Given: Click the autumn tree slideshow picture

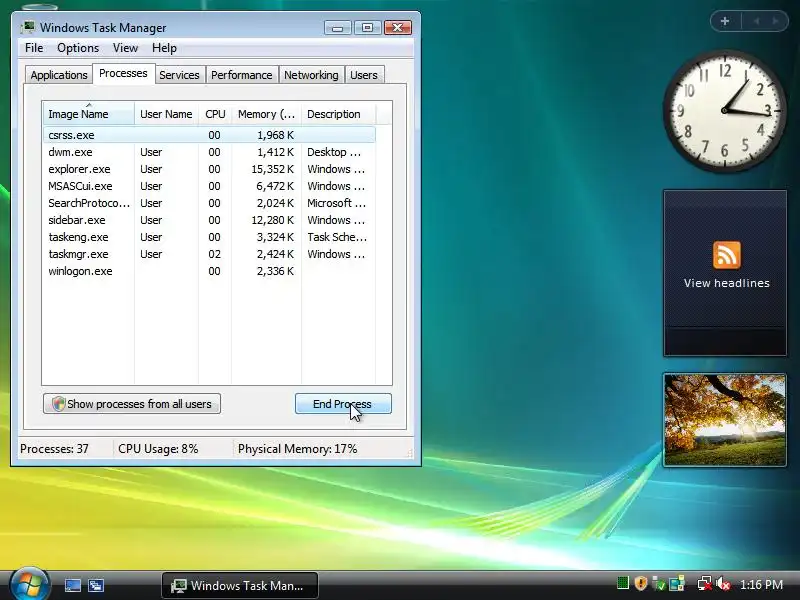Looking at the screenshot, I should coord(725,420).
